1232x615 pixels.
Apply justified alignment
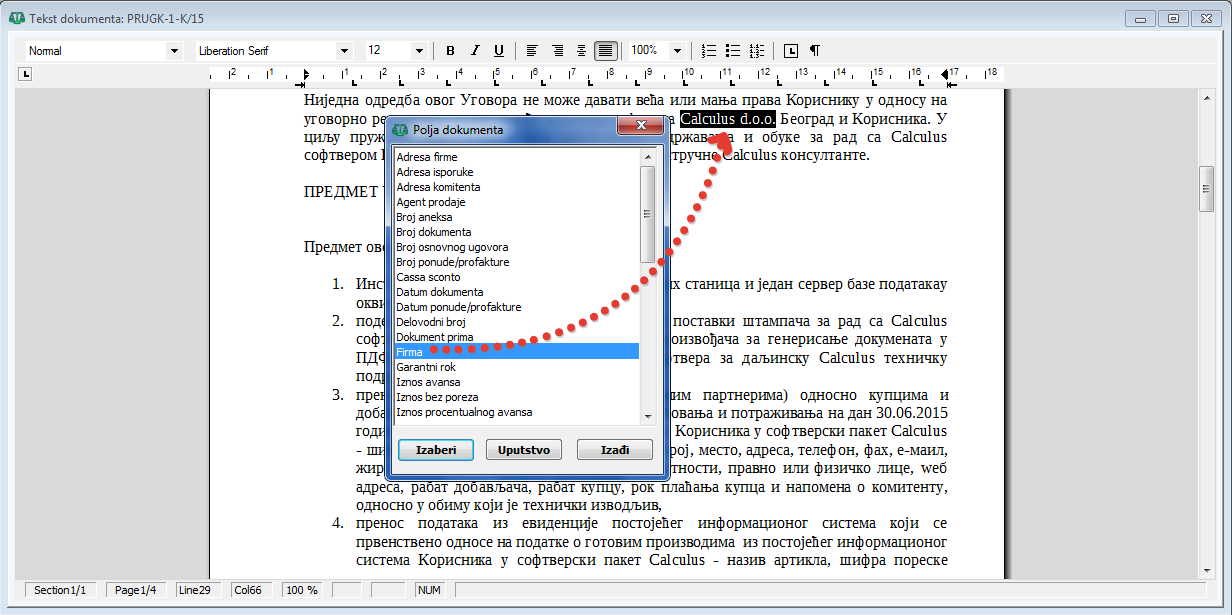click(605, 50)
